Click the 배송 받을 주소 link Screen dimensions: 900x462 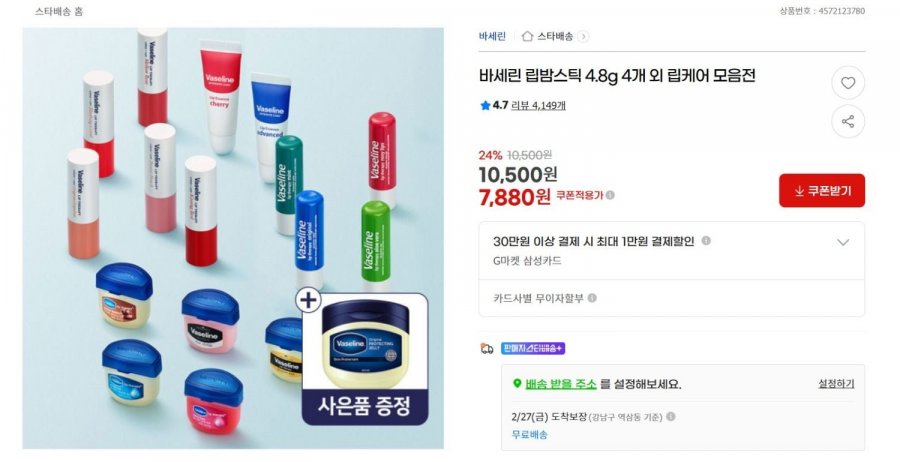[x=561, y=384]
